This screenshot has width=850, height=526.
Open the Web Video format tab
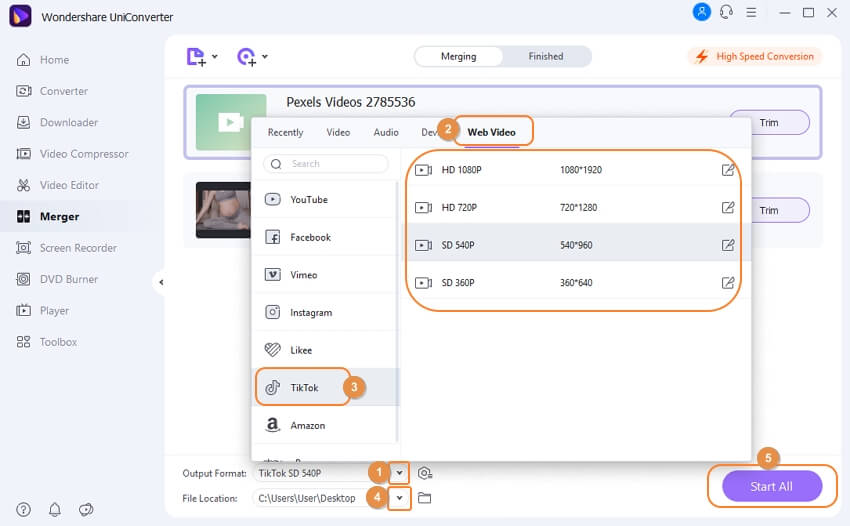[x=492, y=132]
